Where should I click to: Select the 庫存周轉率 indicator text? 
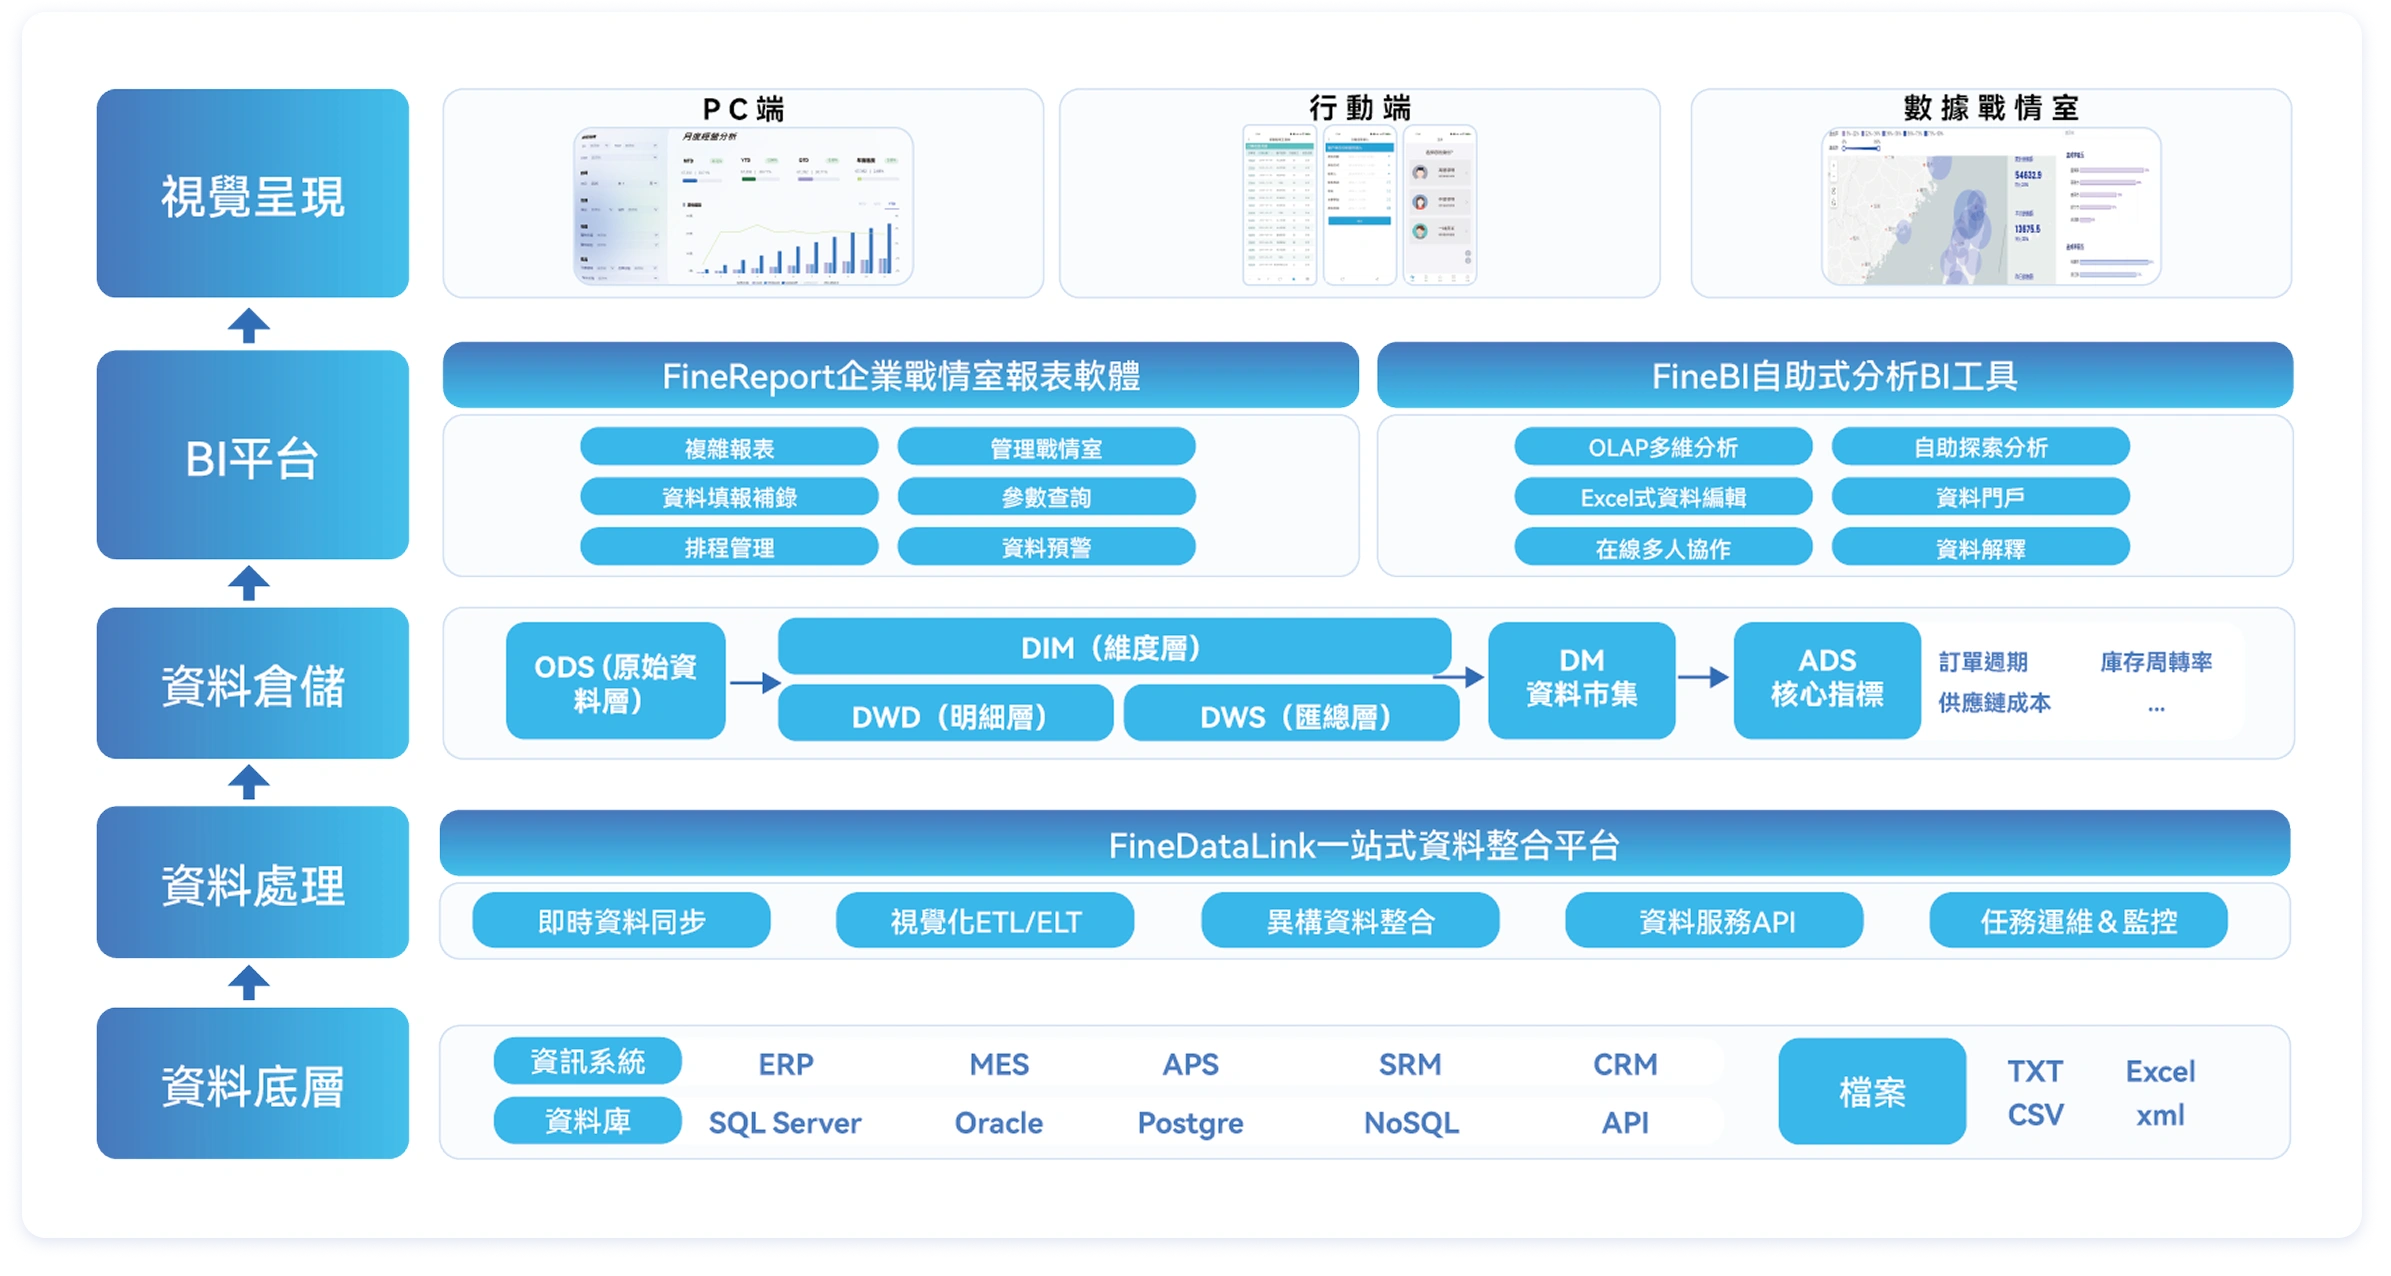(x=2156, y=662)
